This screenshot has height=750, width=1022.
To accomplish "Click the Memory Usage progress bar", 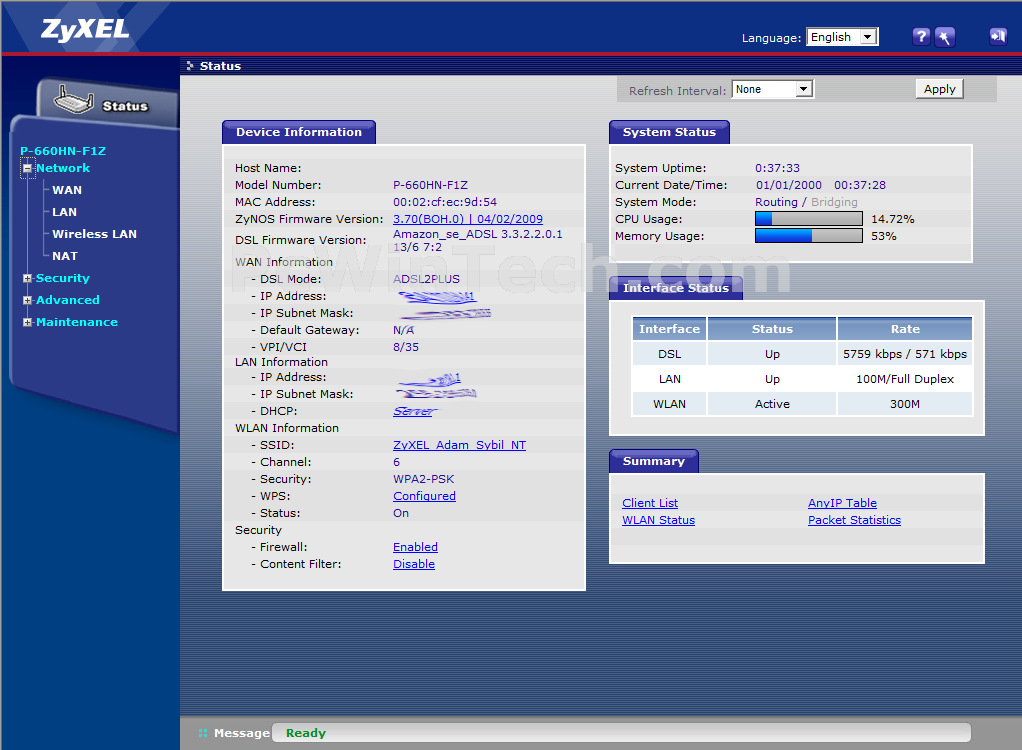I will [809, 236].
